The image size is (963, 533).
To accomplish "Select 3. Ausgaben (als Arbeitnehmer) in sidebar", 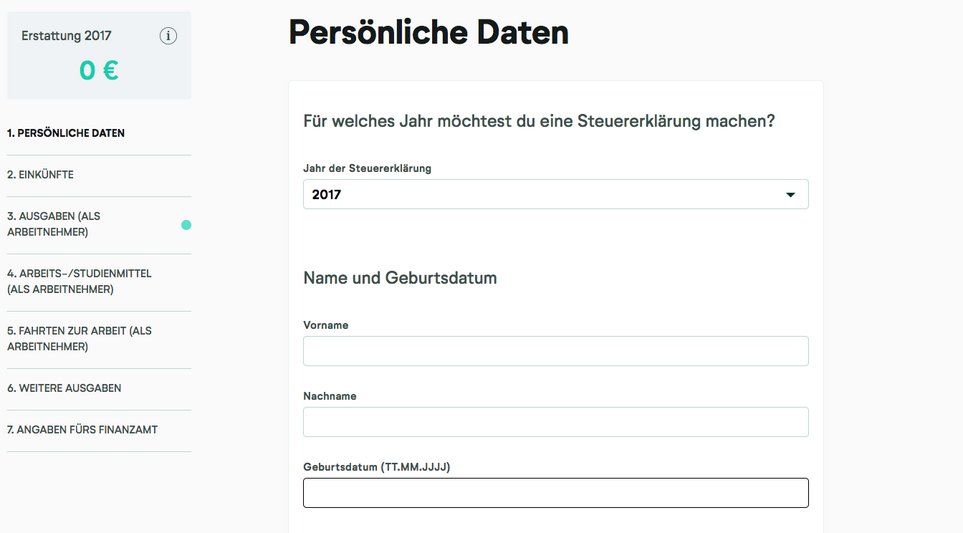I will (x=54, y=224).
